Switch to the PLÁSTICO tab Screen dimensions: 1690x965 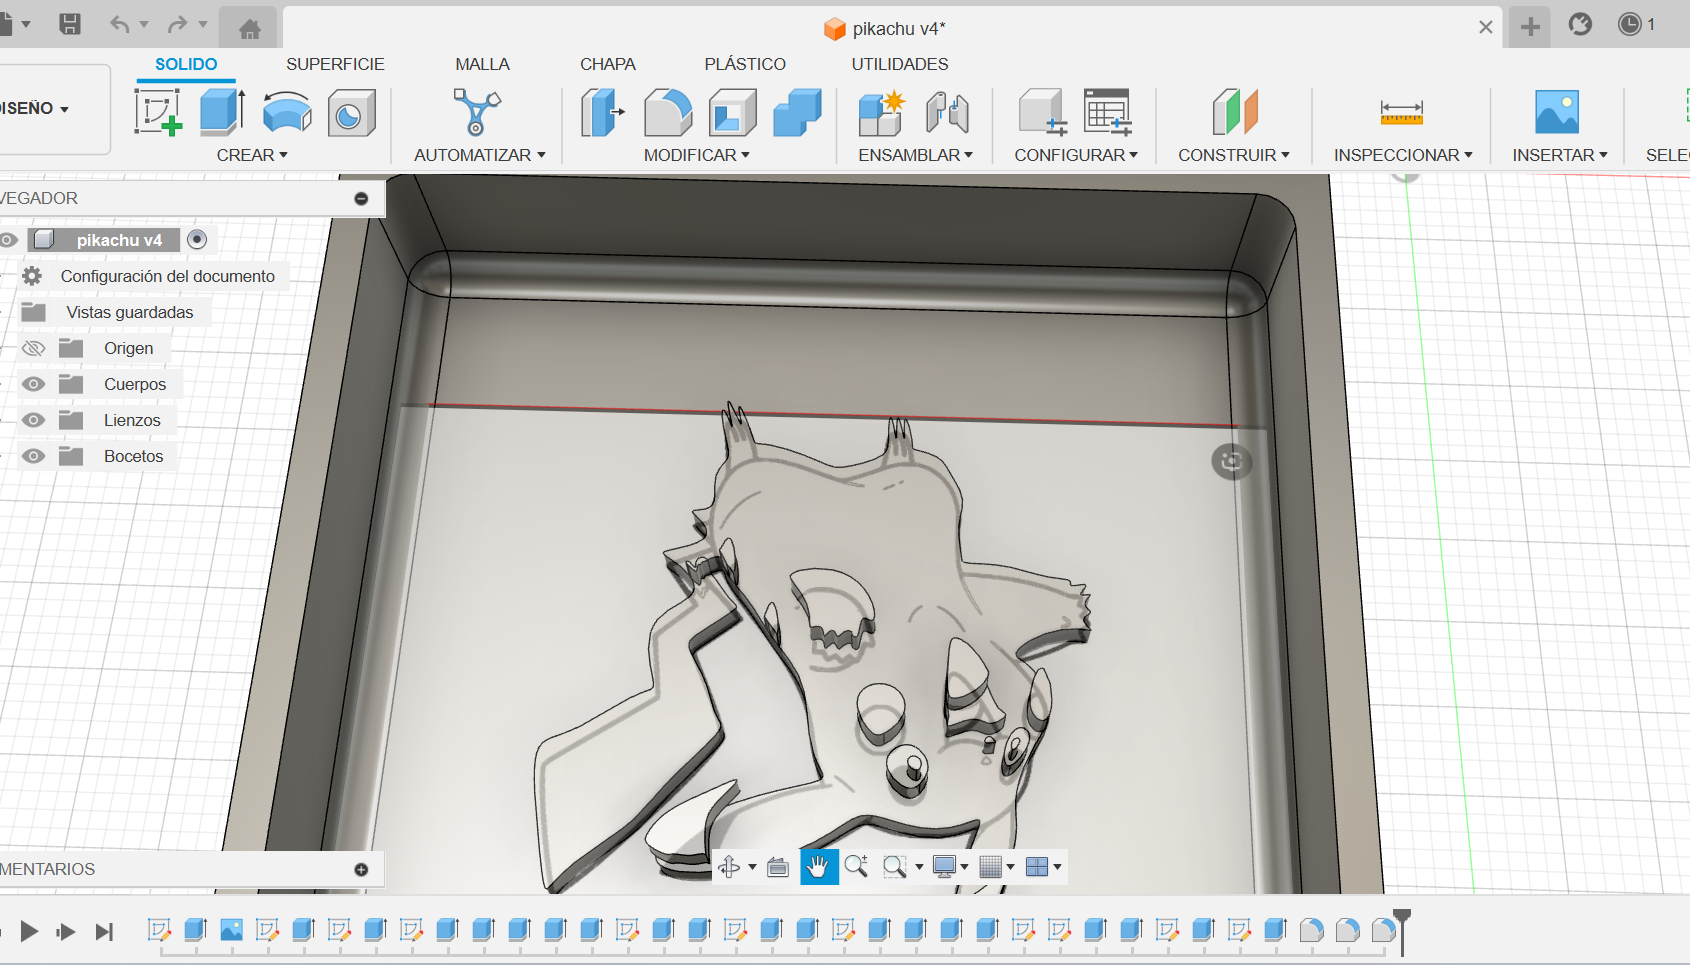point(745,64)
